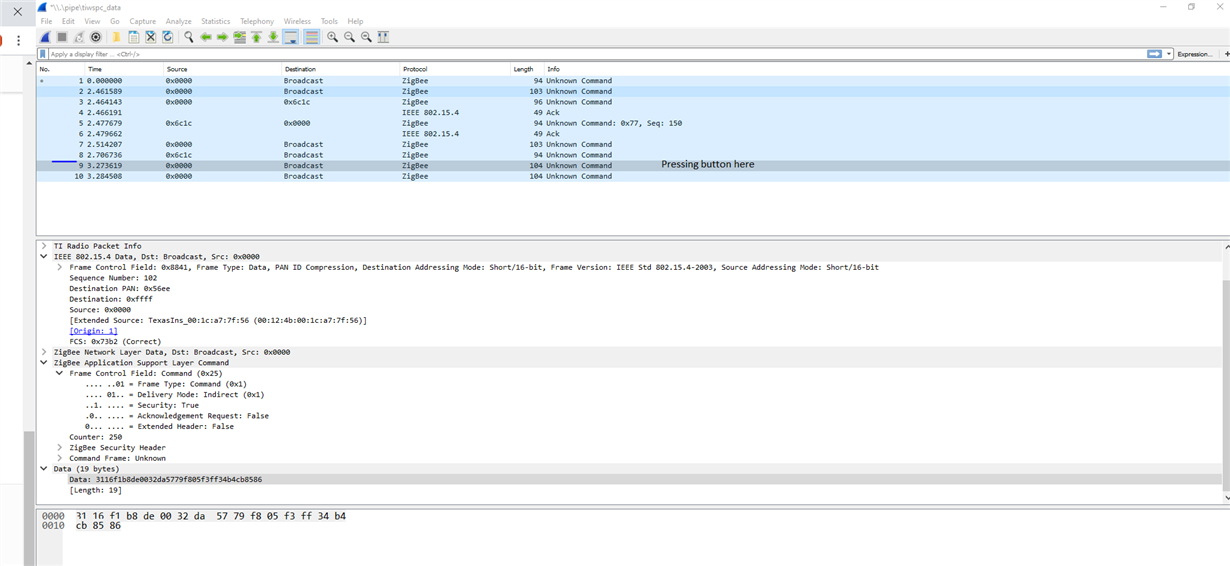Sort packets by the Time column header
This screenshot has height=566, width=1230.
coord(124,69)
